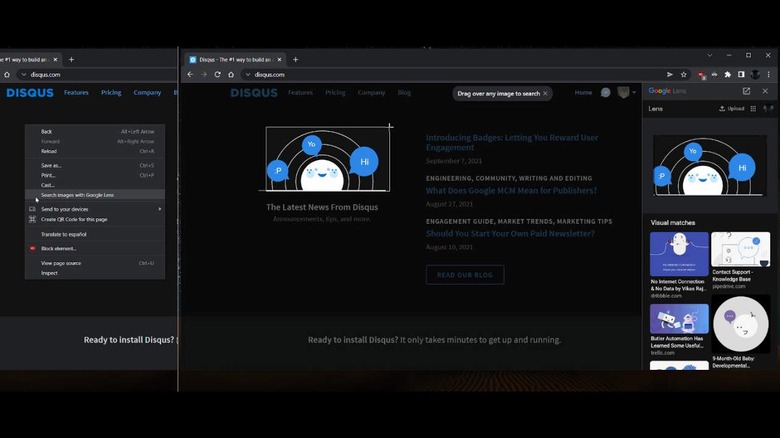Open a new tab in the context-menu window
The image size is (780, 438).
coord(71,59)
